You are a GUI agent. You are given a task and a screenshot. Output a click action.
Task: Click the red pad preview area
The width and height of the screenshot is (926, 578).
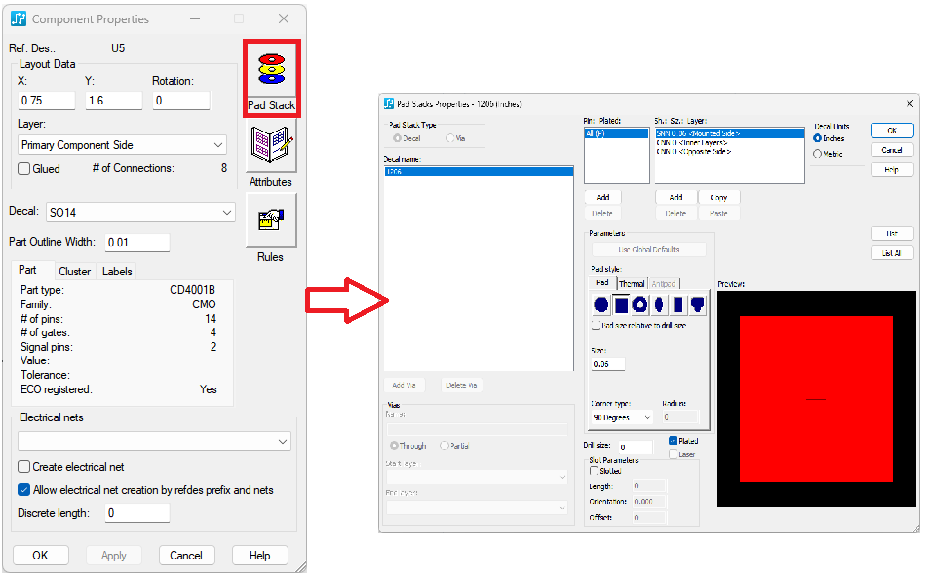816,399
